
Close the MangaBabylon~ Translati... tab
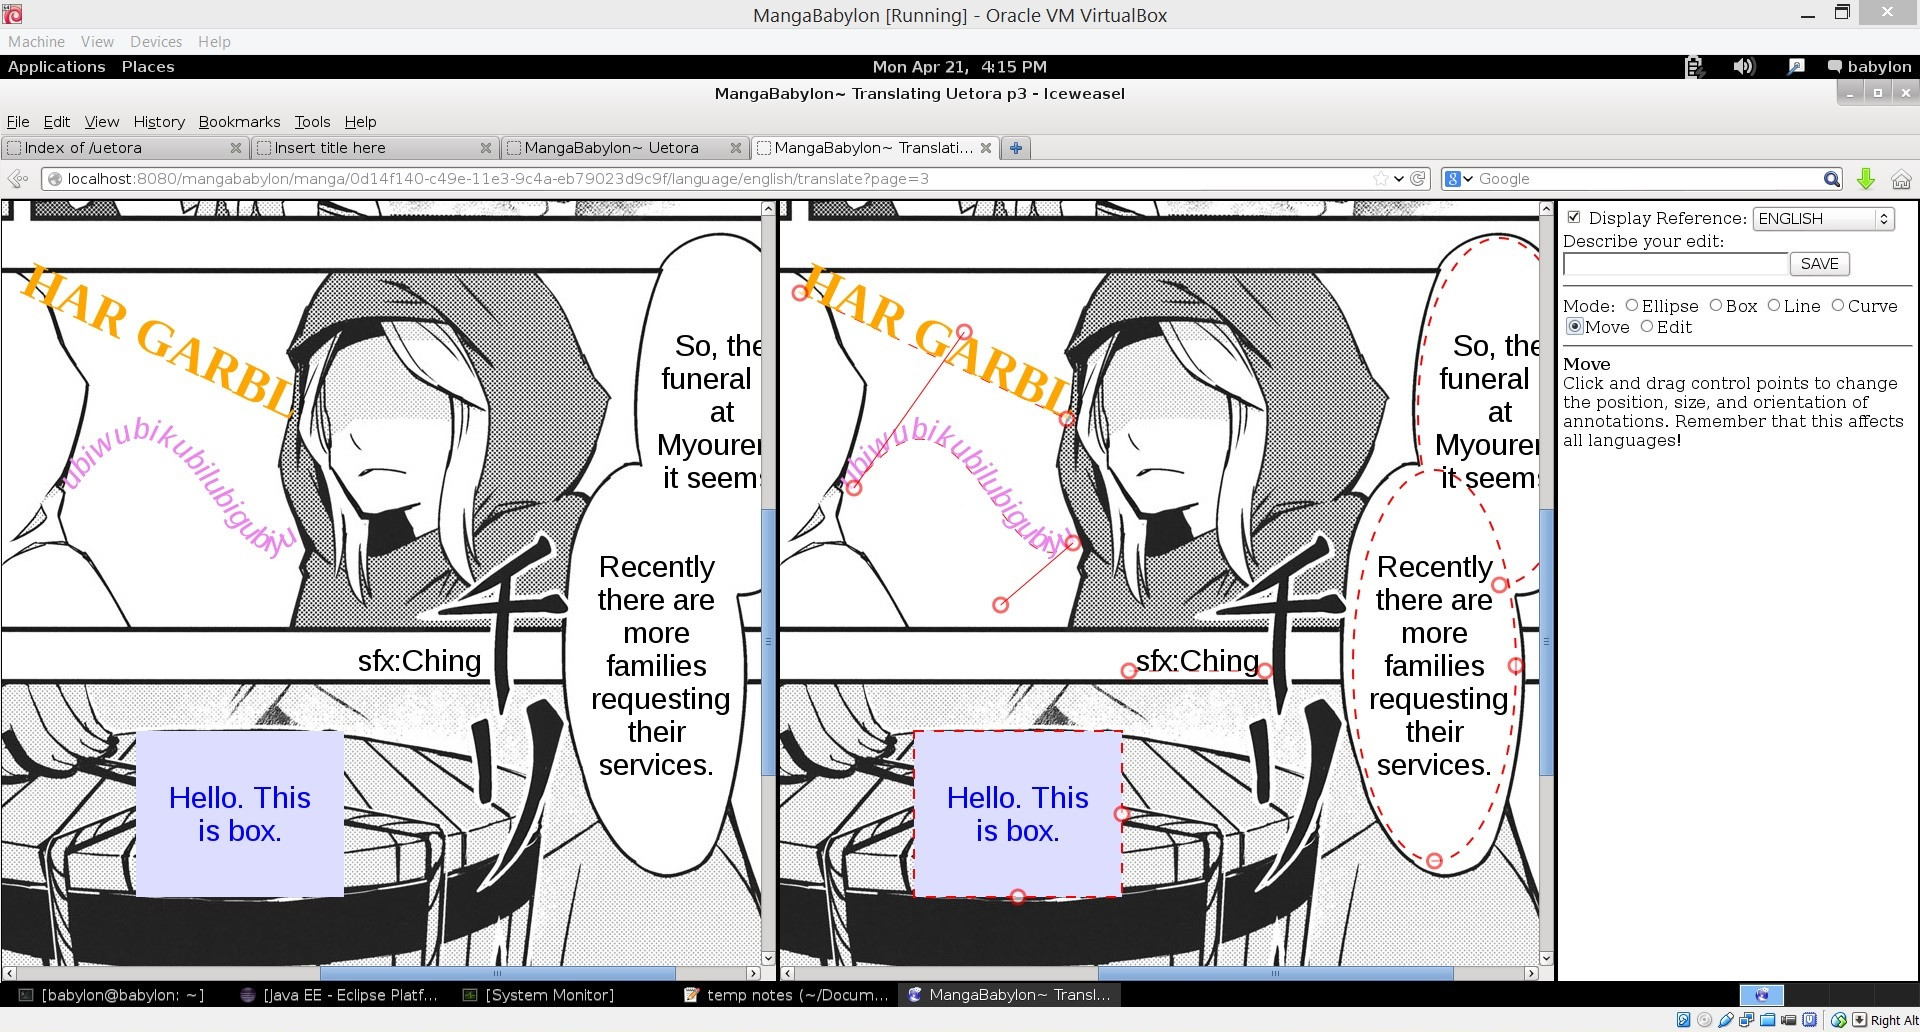[x=986, y=147]
